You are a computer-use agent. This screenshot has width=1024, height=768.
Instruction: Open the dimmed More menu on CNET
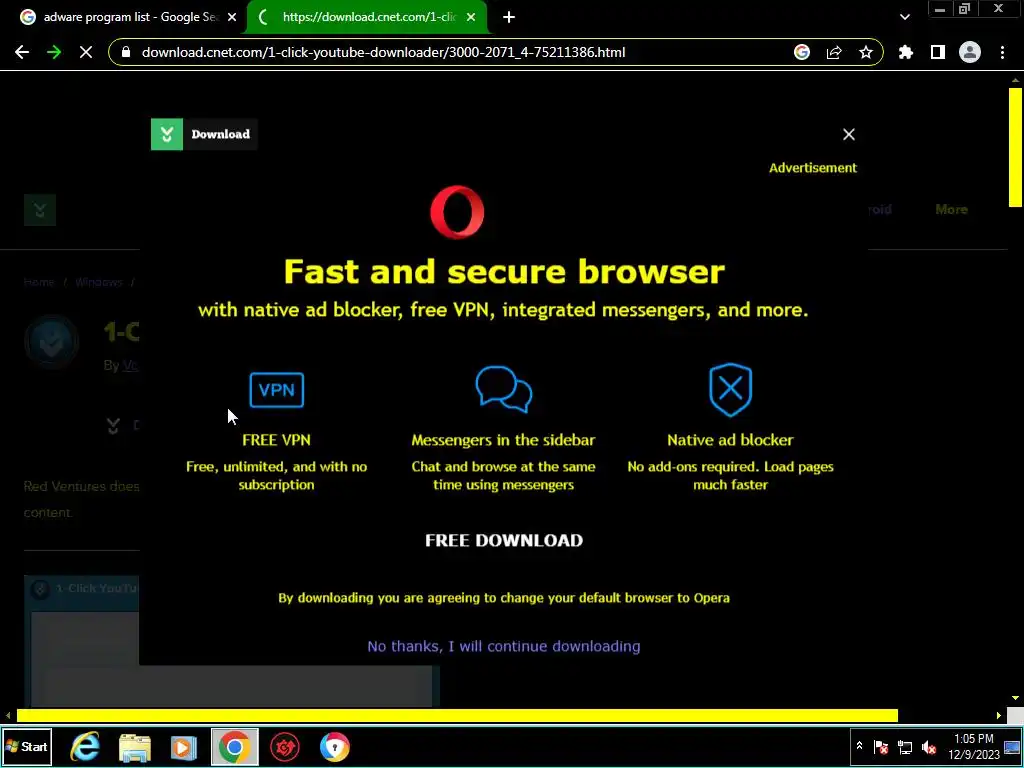point(952,210)
